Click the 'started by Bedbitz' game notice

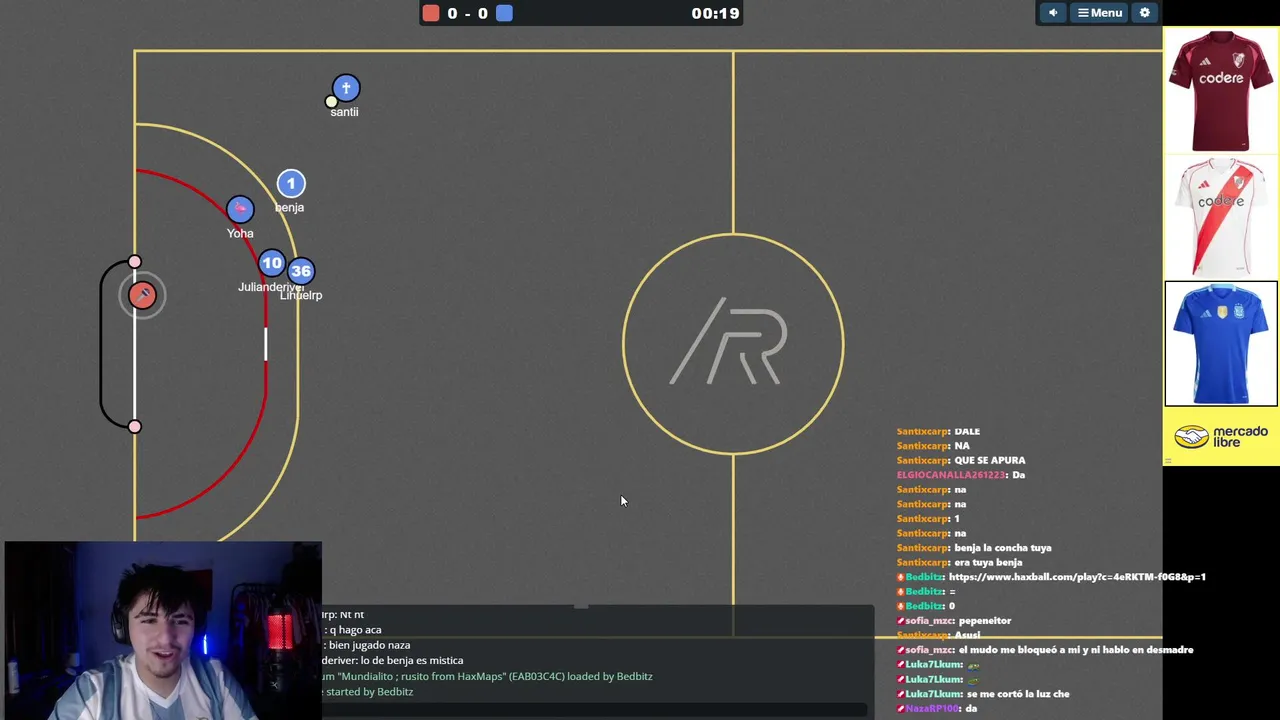click(x=368, y=692)
